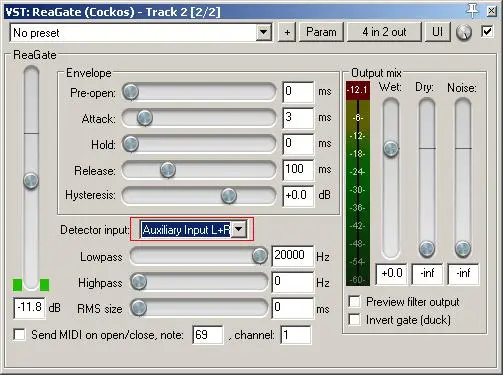Enable Send MIDI on open/close checkbox

[19, 334]
